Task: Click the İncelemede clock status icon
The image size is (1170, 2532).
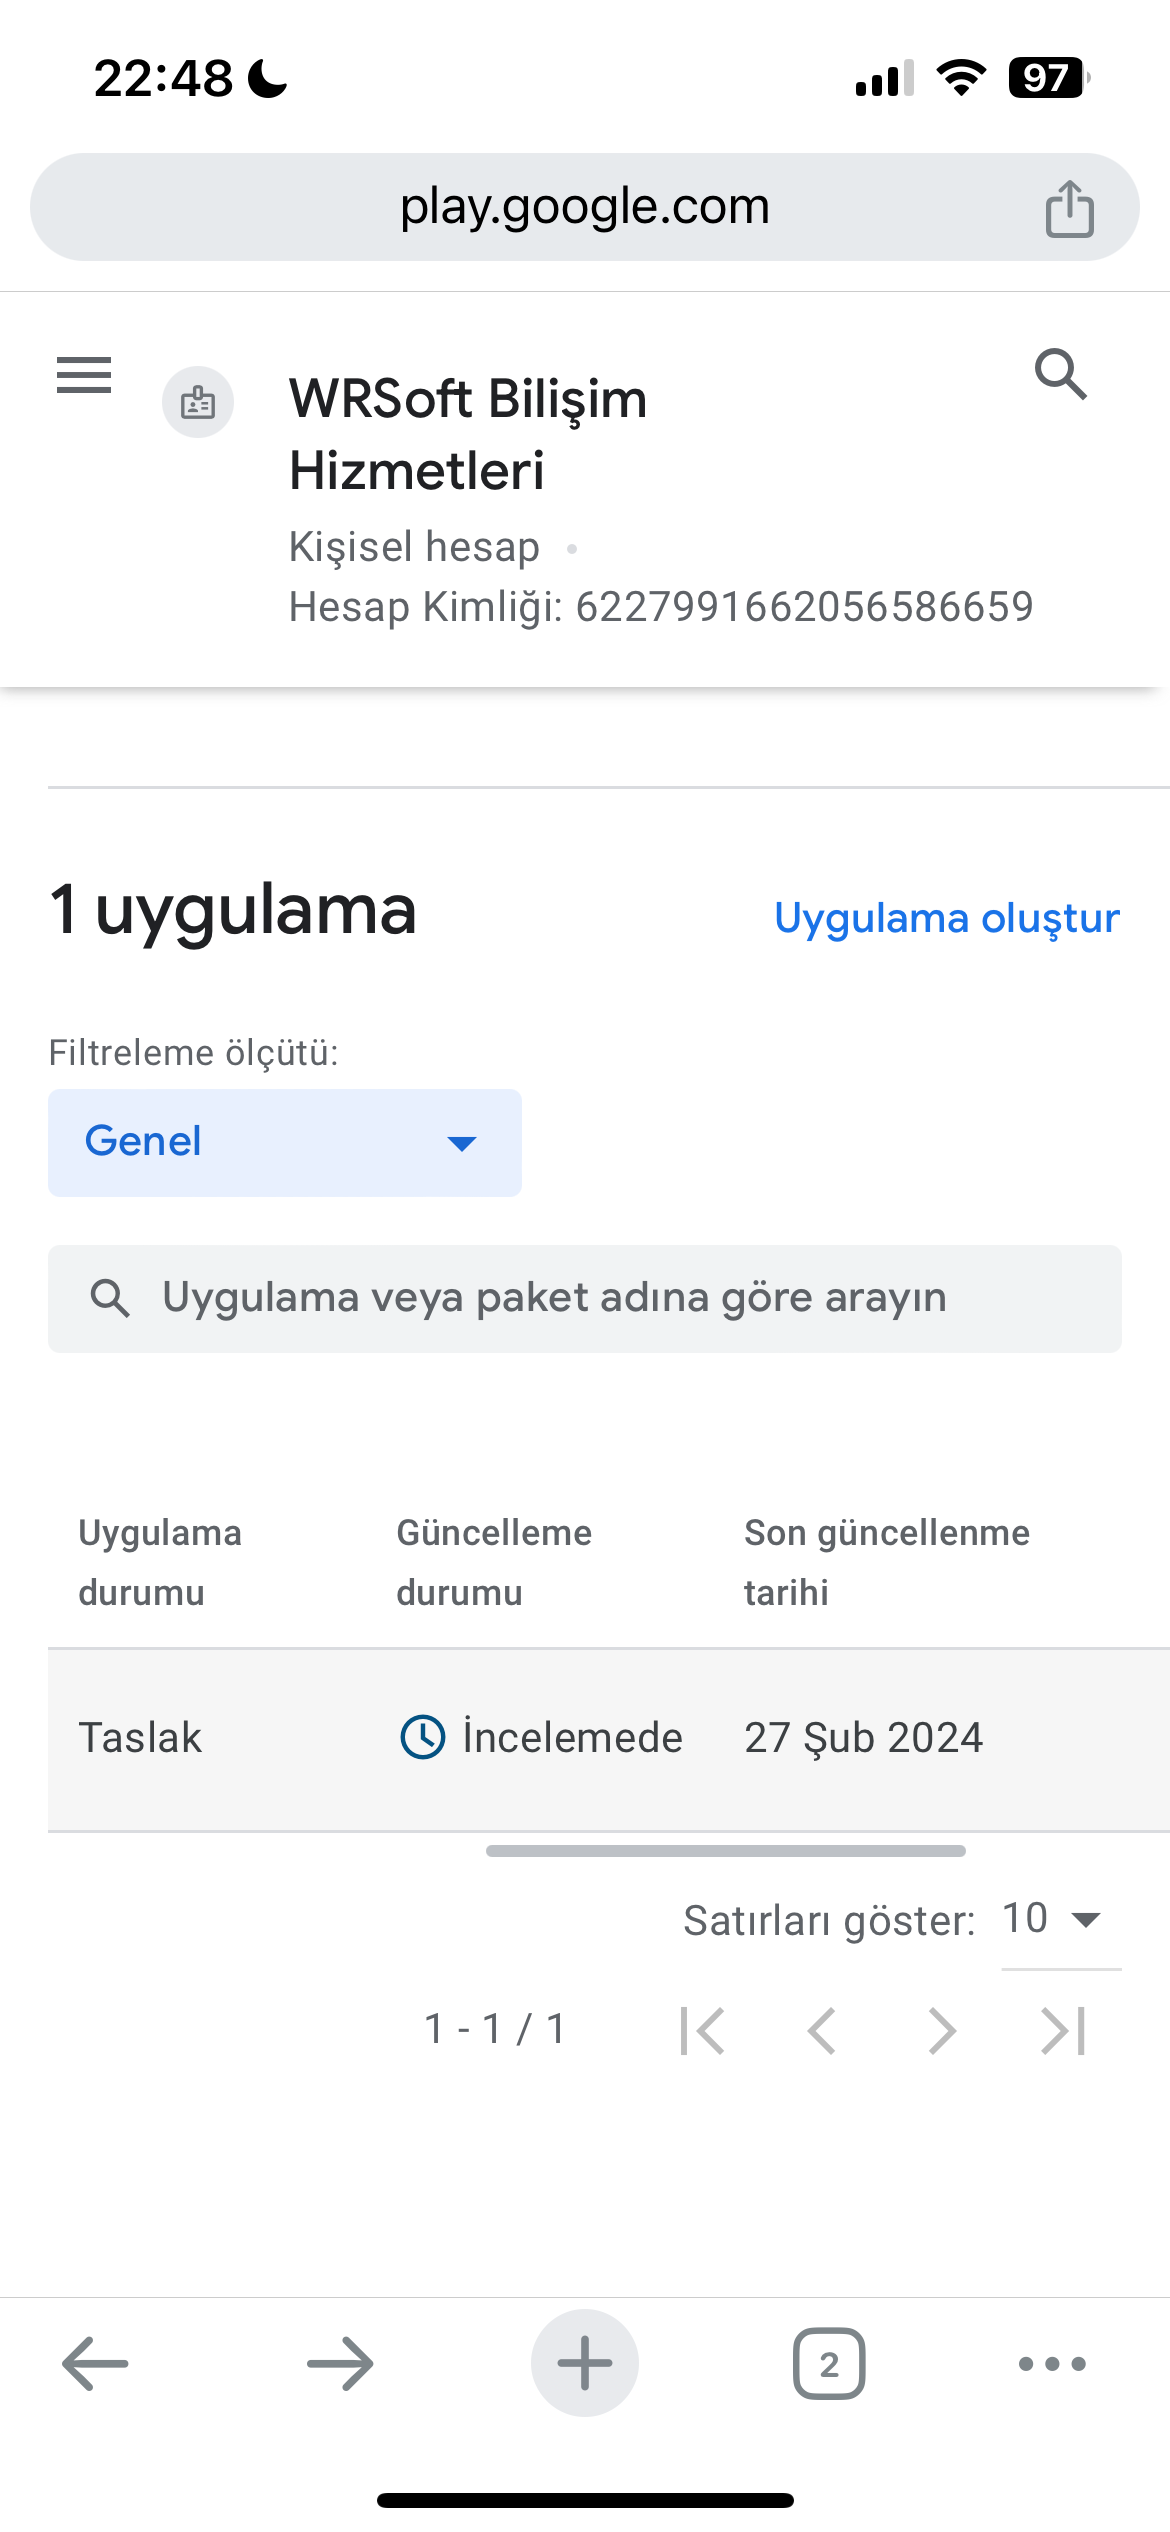Action: pos(423,1737)
